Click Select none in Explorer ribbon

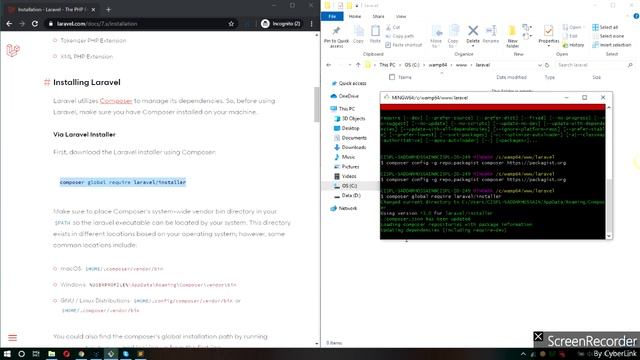[x=608, y=36]
